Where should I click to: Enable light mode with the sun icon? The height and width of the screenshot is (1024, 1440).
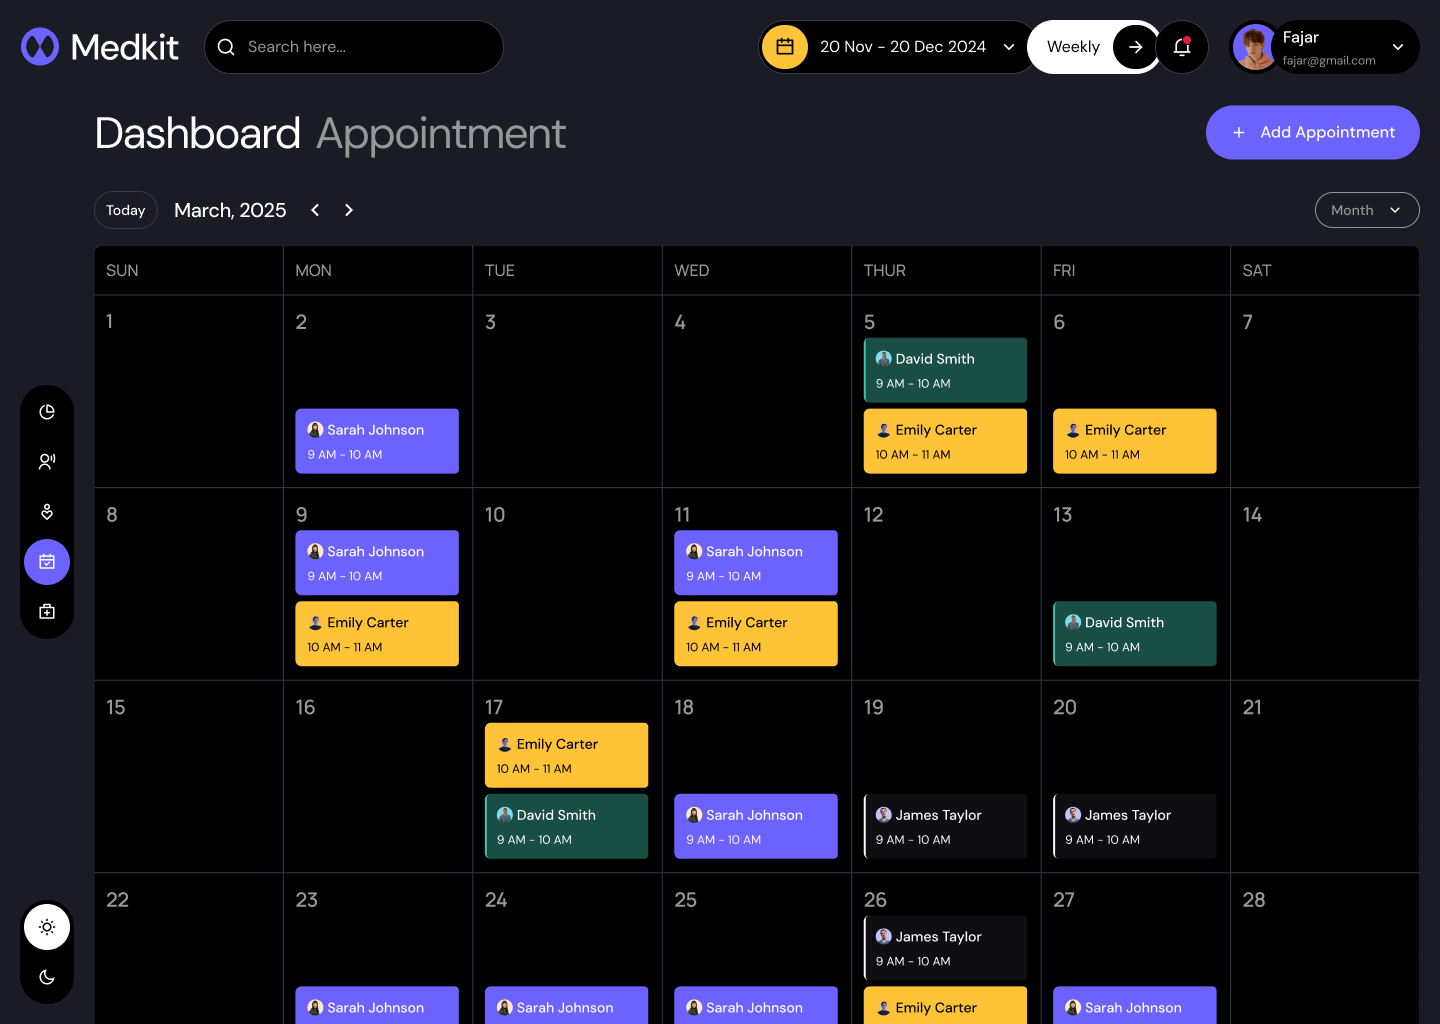(x=47, y=927)
